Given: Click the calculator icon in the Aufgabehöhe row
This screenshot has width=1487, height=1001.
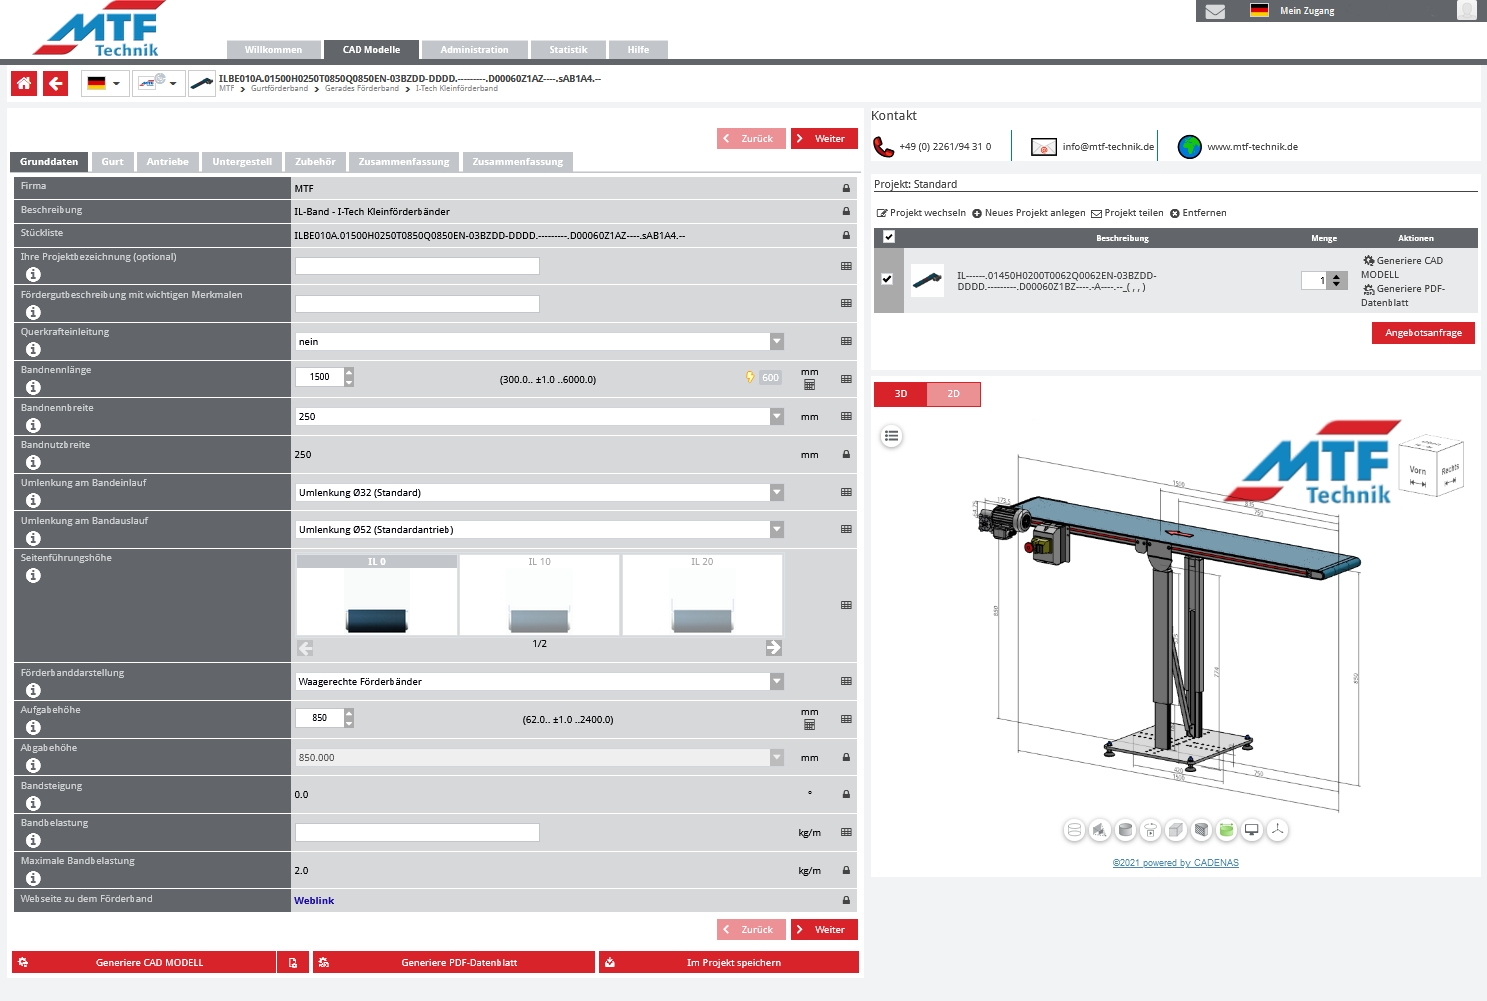Looking at the screenshot, I should pos(810,725).
